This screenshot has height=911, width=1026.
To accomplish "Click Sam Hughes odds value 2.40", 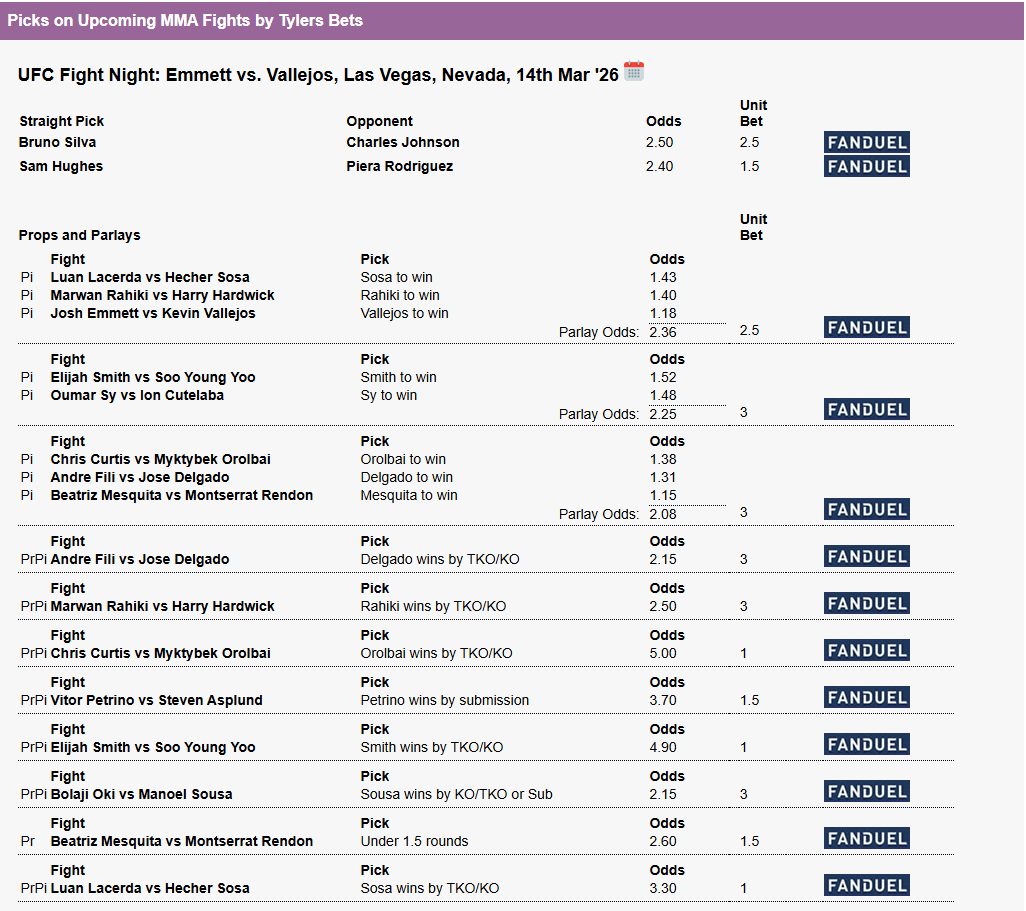I will point(660,166).
